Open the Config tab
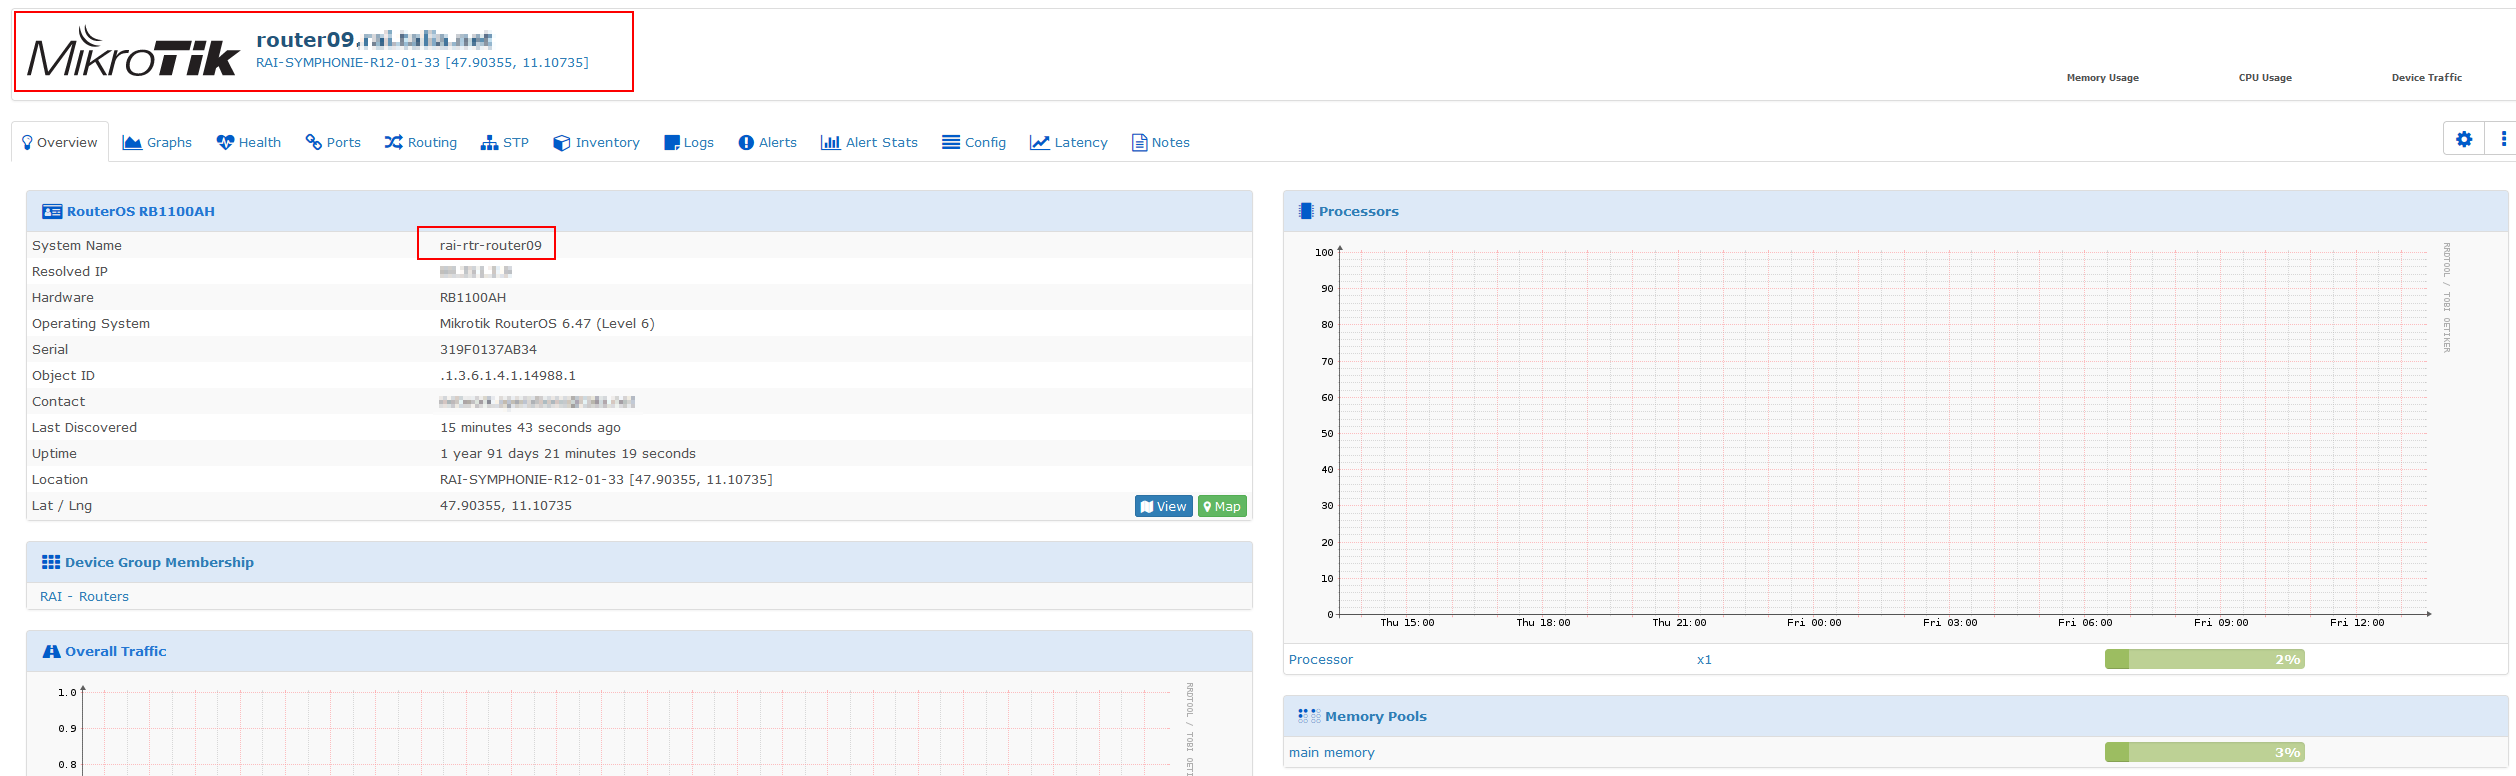This screenshot has height=776, width=2516. pos(974,142)
